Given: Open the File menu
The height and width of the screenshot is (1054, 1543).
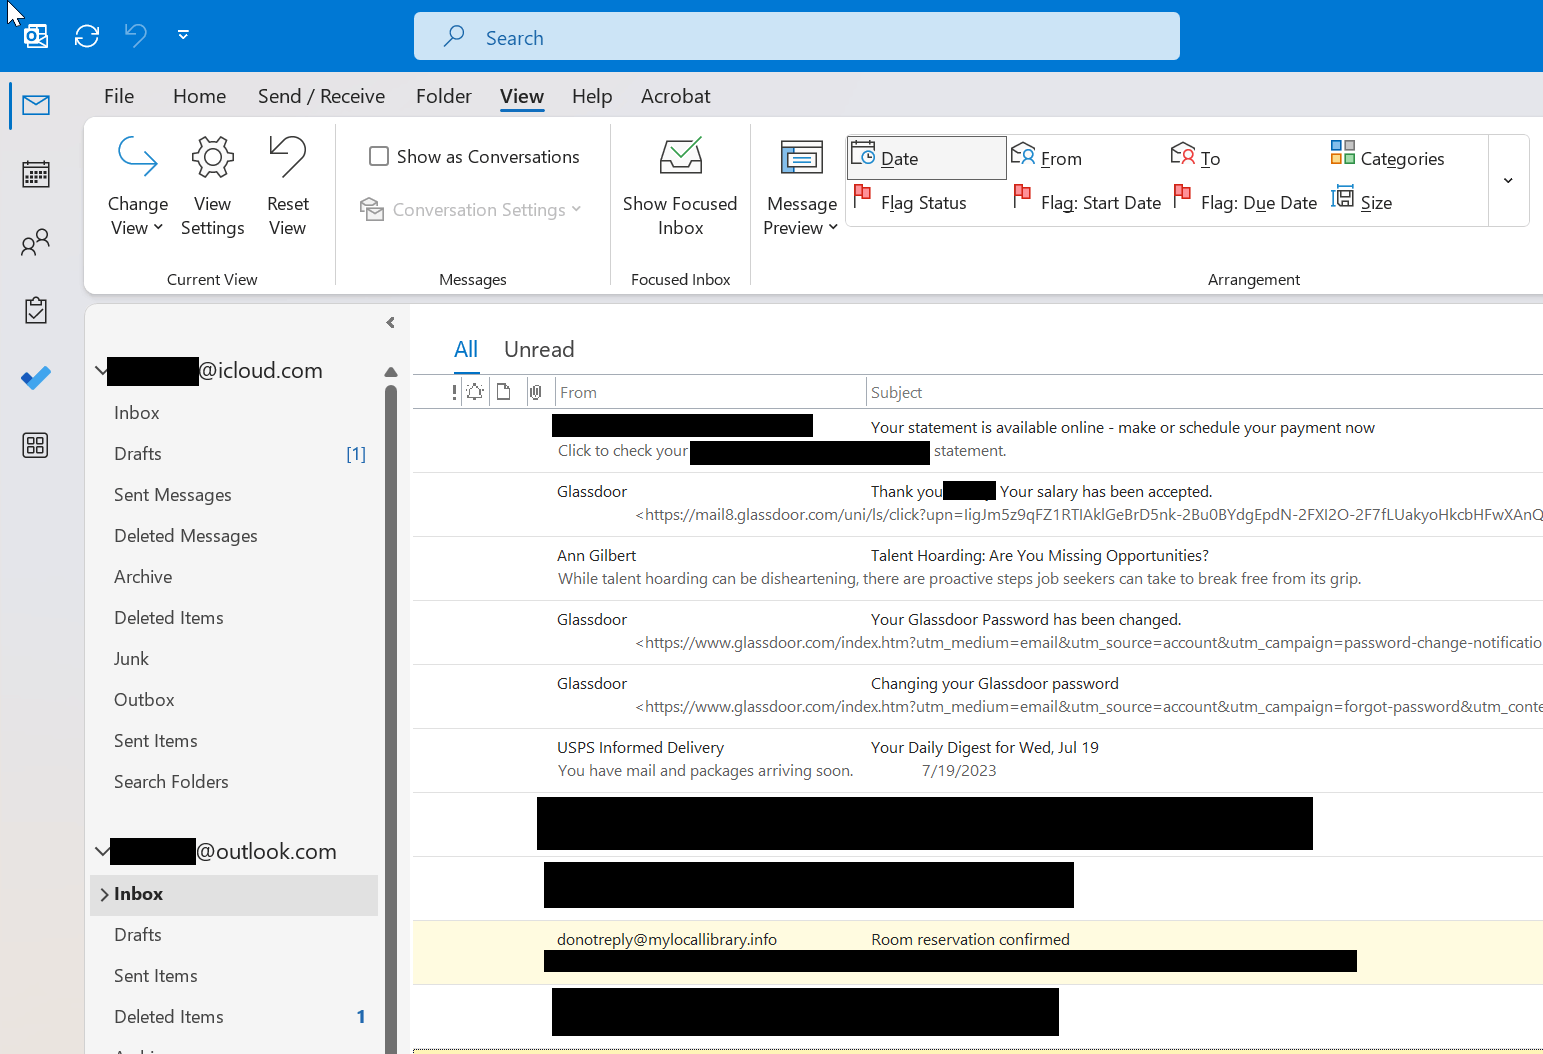Looking at the screenshot, I should [119, 96].
